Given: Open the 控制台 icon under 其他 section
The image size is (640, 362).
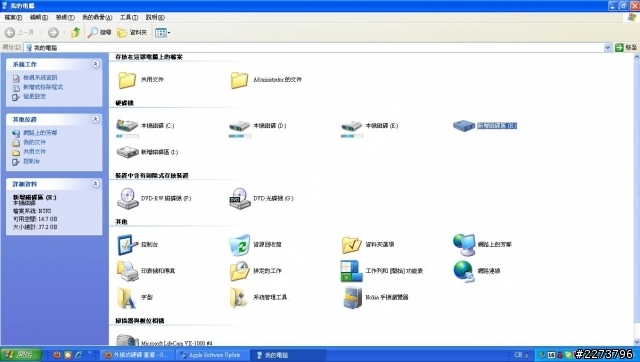Looking at the screenshot, I should (x=127, y=244).
